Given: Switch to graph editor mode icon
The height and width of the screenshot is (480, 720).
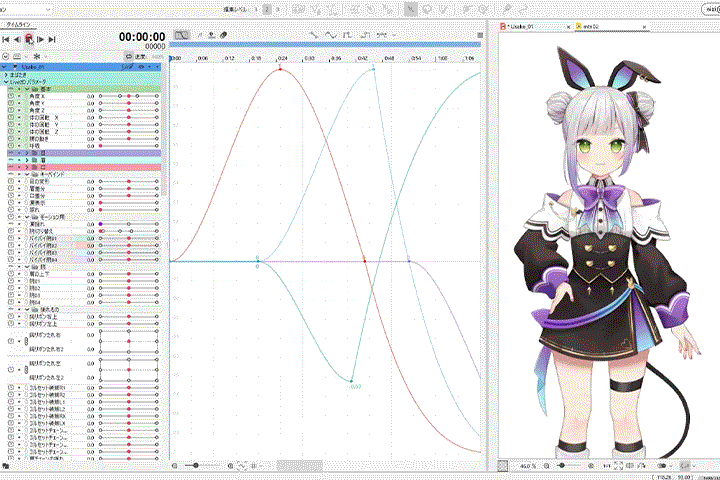Looking at the screenshot, I should click(182, 35).
